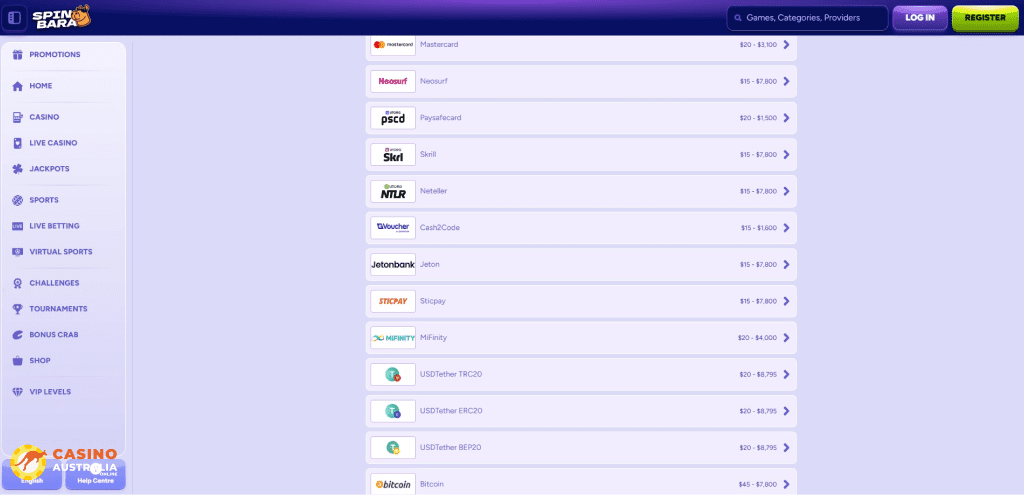Viewport: 1024px width, 495px height.
Task: Select the Skrill logo
Action: point(393,155)
